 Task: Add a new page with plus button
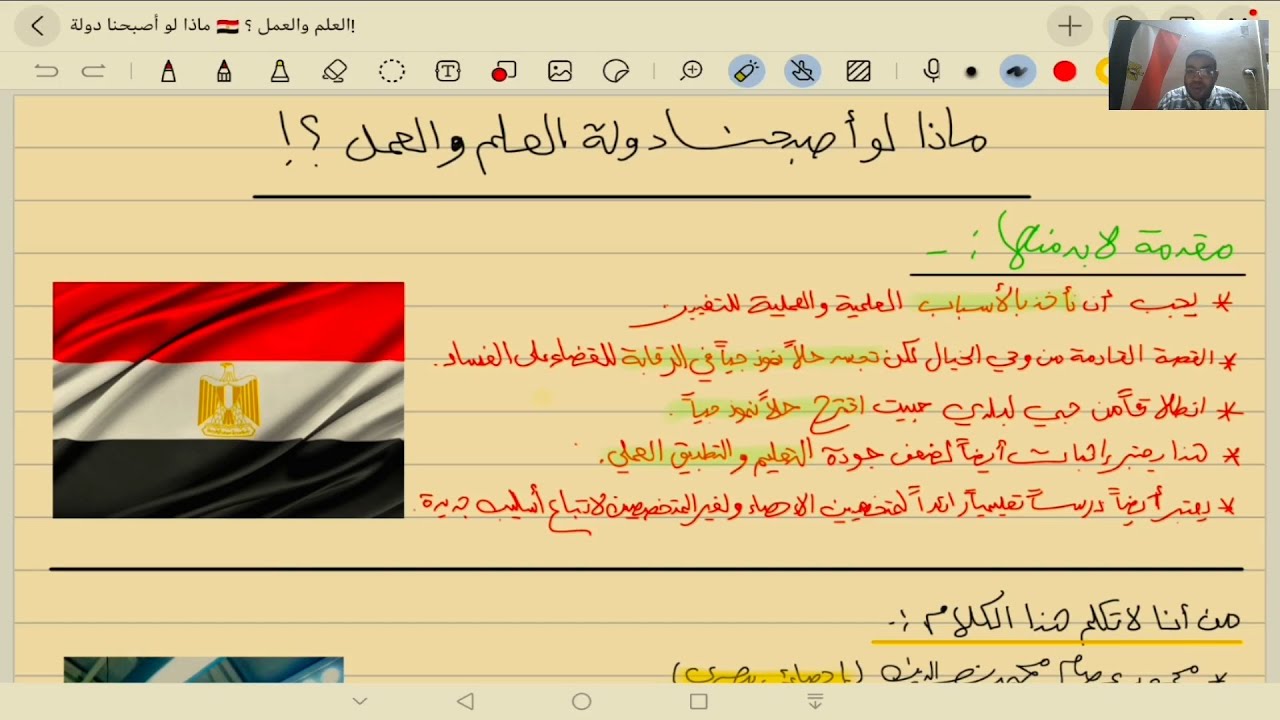1070,26
